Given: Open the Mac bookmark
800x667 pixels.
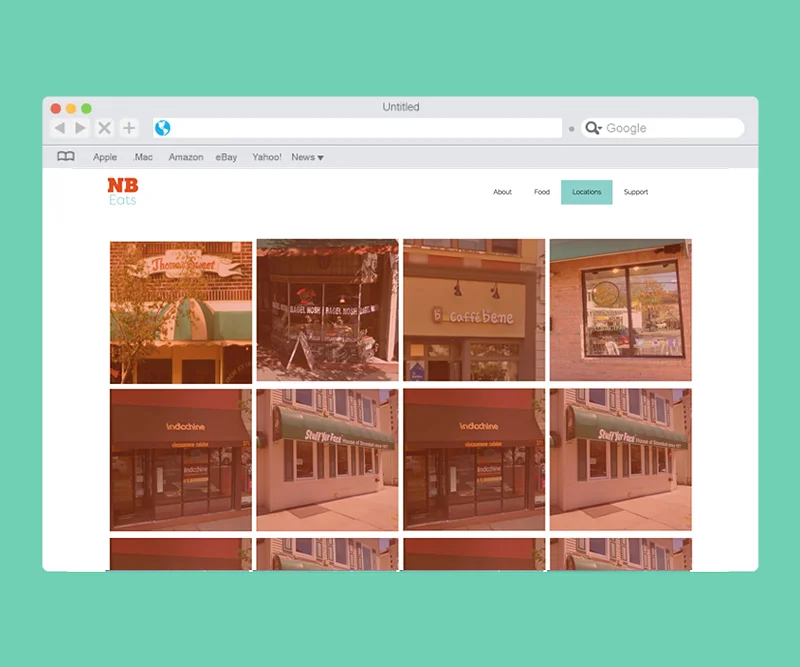Looking at the screenshot, I should (143, 157).
